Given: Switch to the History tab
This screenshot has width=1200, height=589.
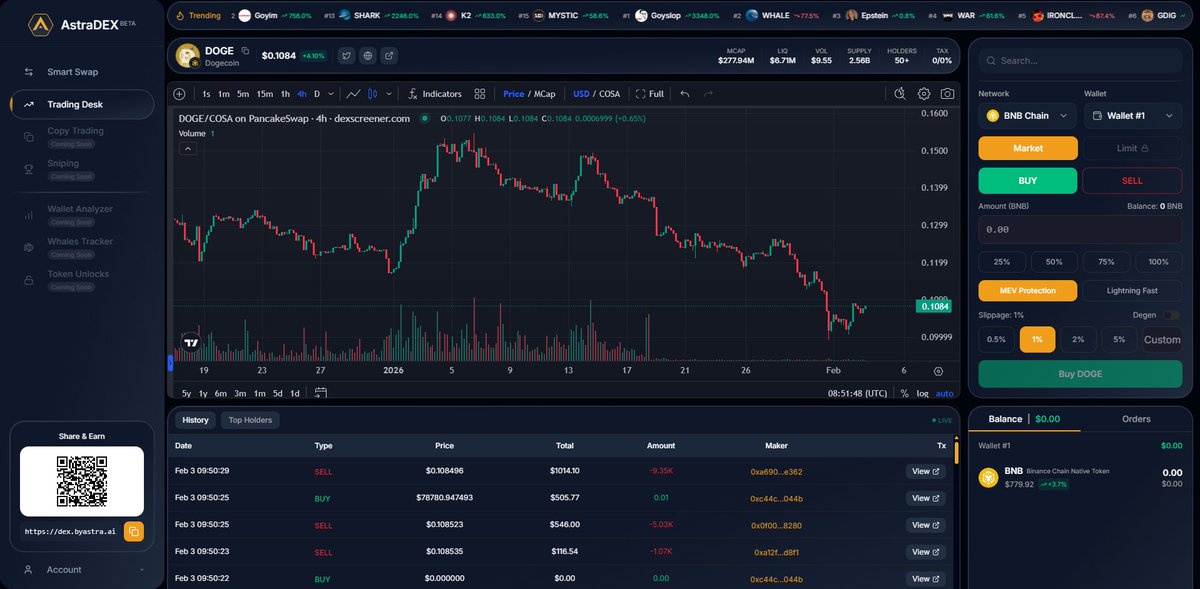Looking at the screenshot, I should 195,420.
